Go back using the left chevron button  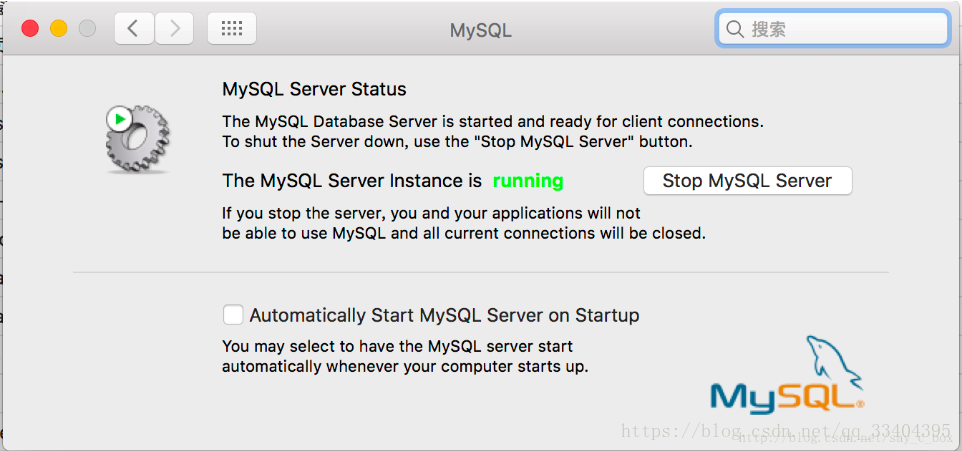[134, 29]
